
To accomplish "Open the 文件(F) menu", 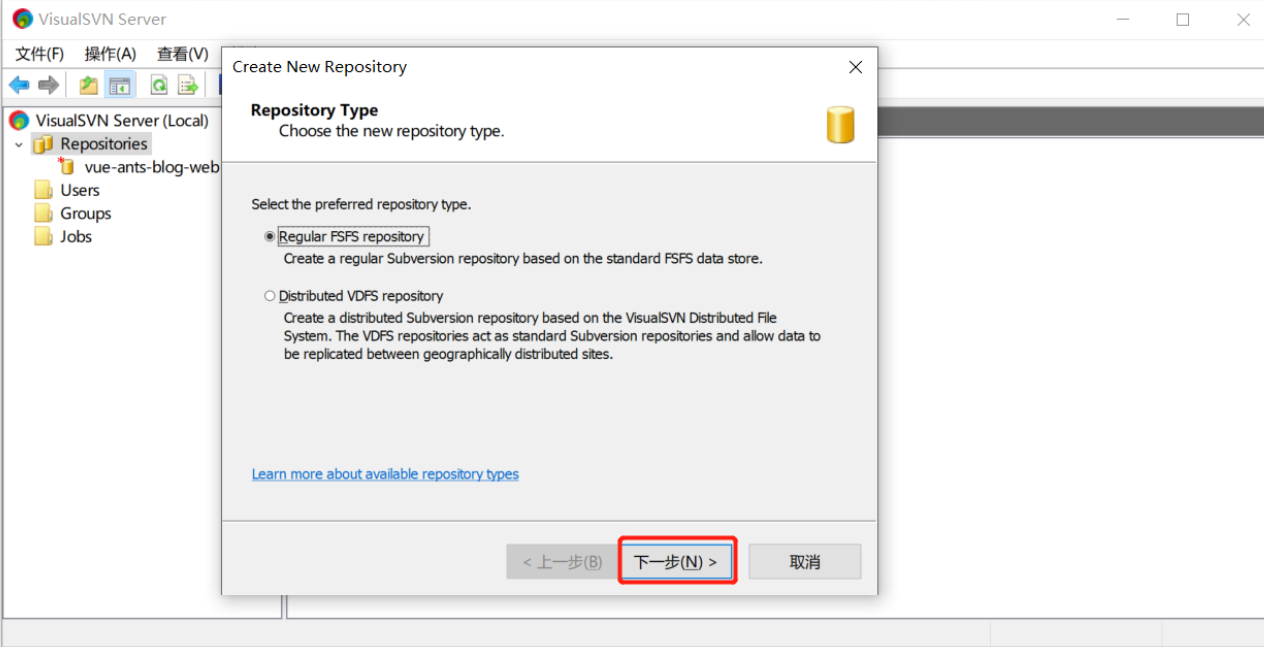I will click(x=40, y=54).
